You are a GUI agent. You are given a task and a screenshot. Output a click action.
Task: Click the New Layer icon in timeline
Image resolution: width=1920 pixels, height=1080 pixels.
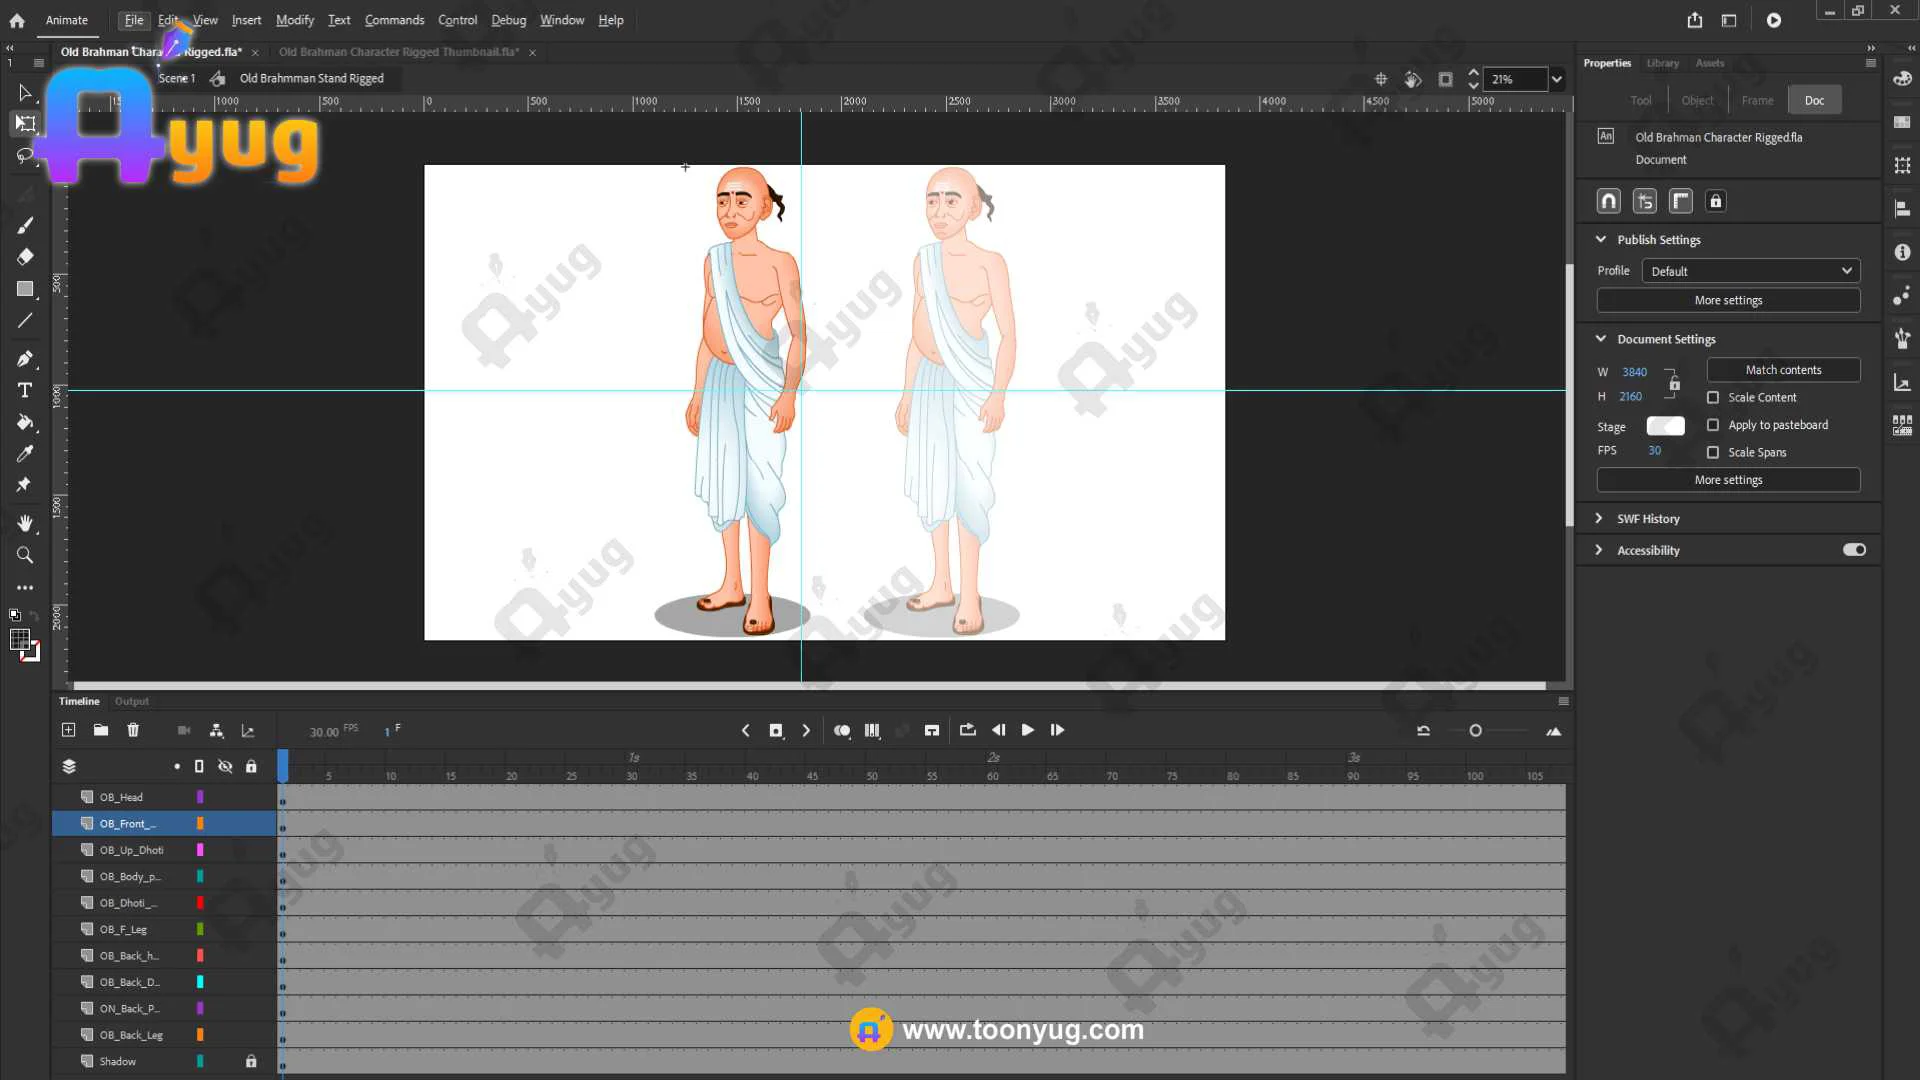coord(68,730)
